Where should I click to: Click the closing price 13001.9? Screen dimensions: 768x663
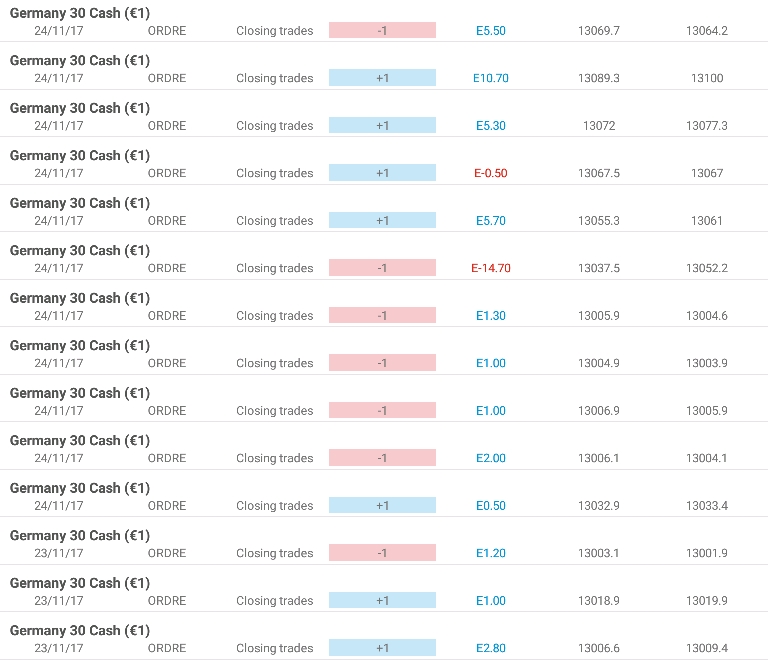pyautogui.click(x=707, y=553)
